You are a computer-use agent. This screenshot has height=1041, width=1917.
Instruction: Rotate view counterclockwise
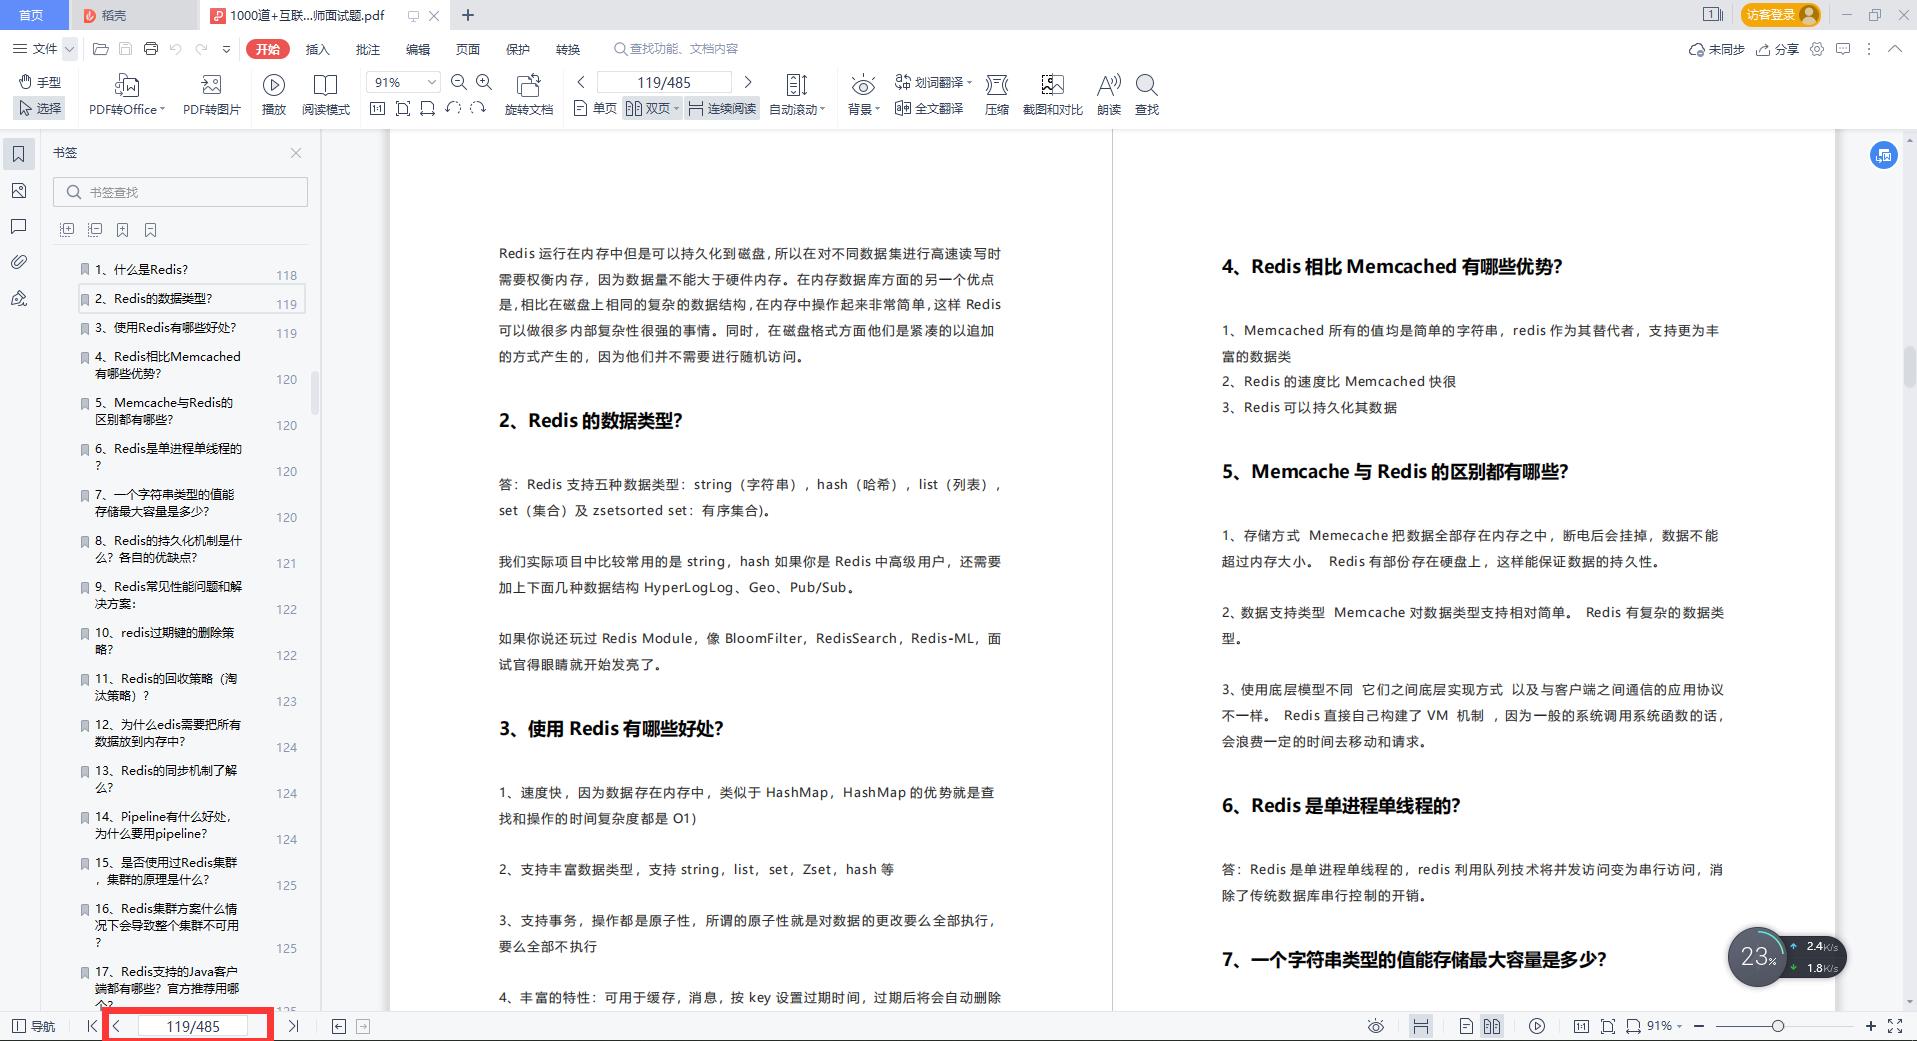453,108
